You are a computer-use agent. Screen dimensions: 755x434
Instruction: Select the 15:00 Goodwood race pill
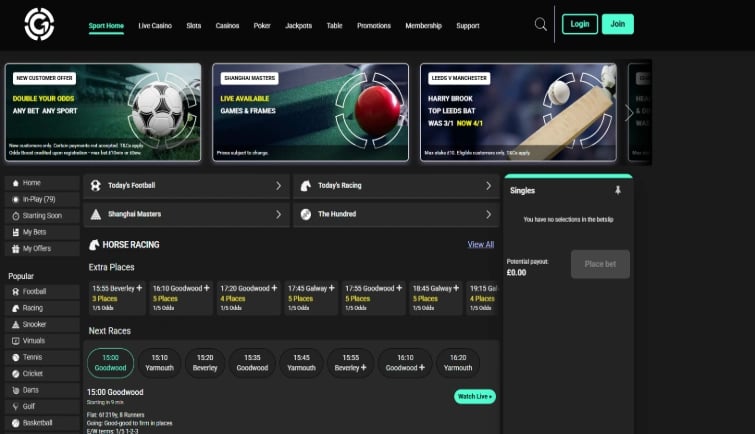(110, 363)
